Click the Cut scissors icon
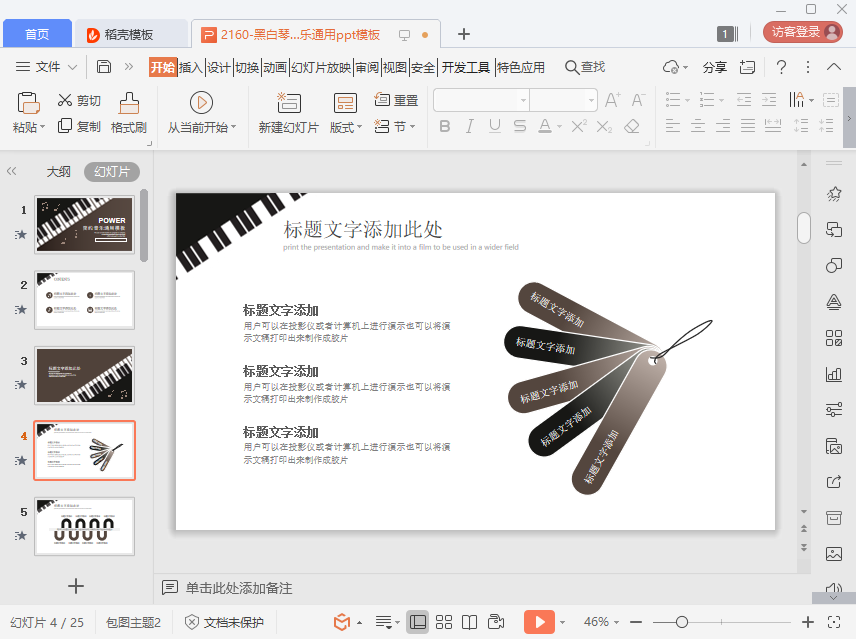856x639 pixels. pos(65,100)
